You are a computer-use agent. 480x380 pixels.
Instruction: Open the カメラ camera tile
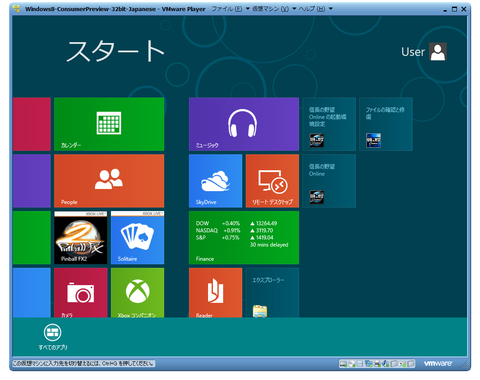pyautogui.click(x=81, y=293)
